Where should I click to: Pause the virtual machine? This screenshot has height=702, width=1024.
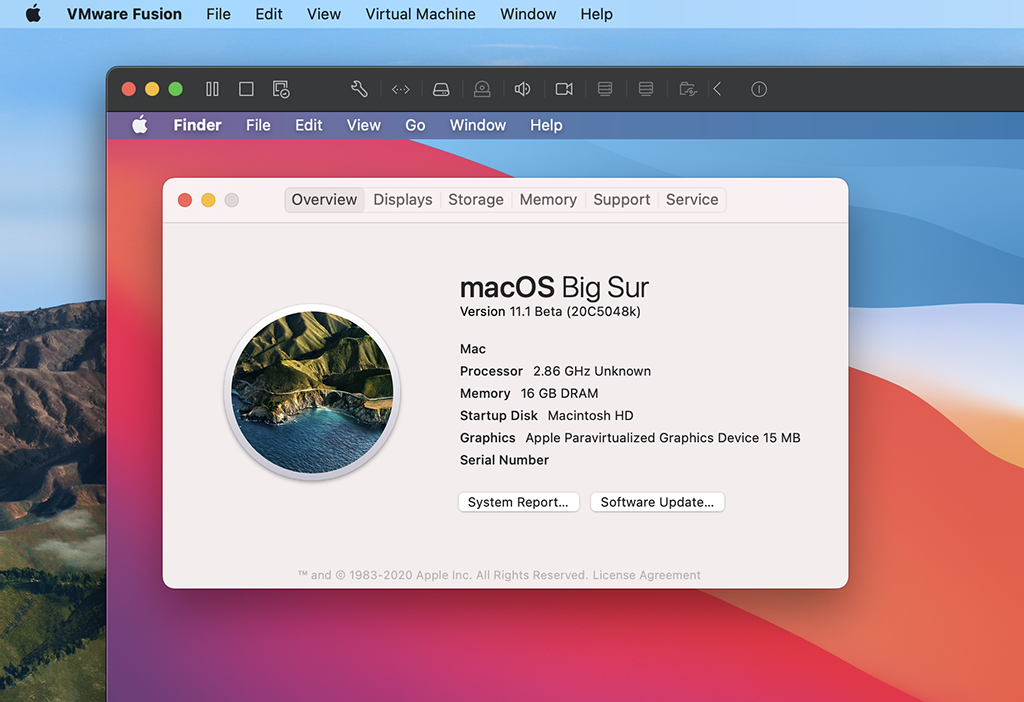click(x=212, y=88)
